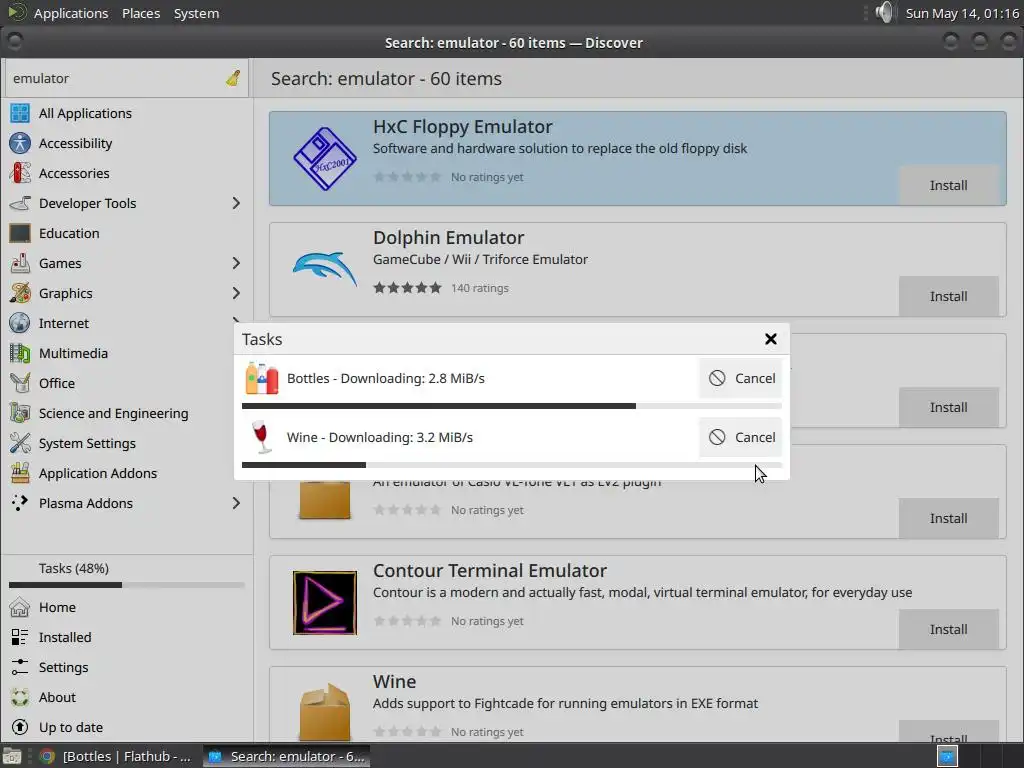Click the Contour Terminal Emulator title
1024x768 pixels.
click(x=490, y=571)
